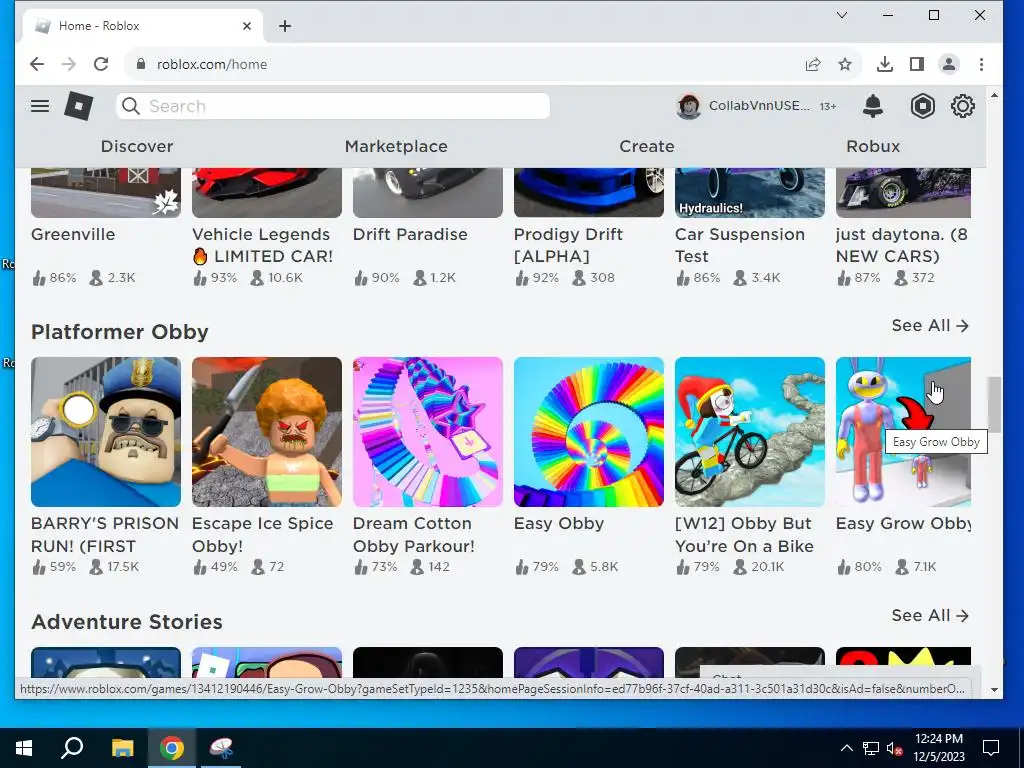
Task: Click the 13+ age label
Action: tap(827, 106)
